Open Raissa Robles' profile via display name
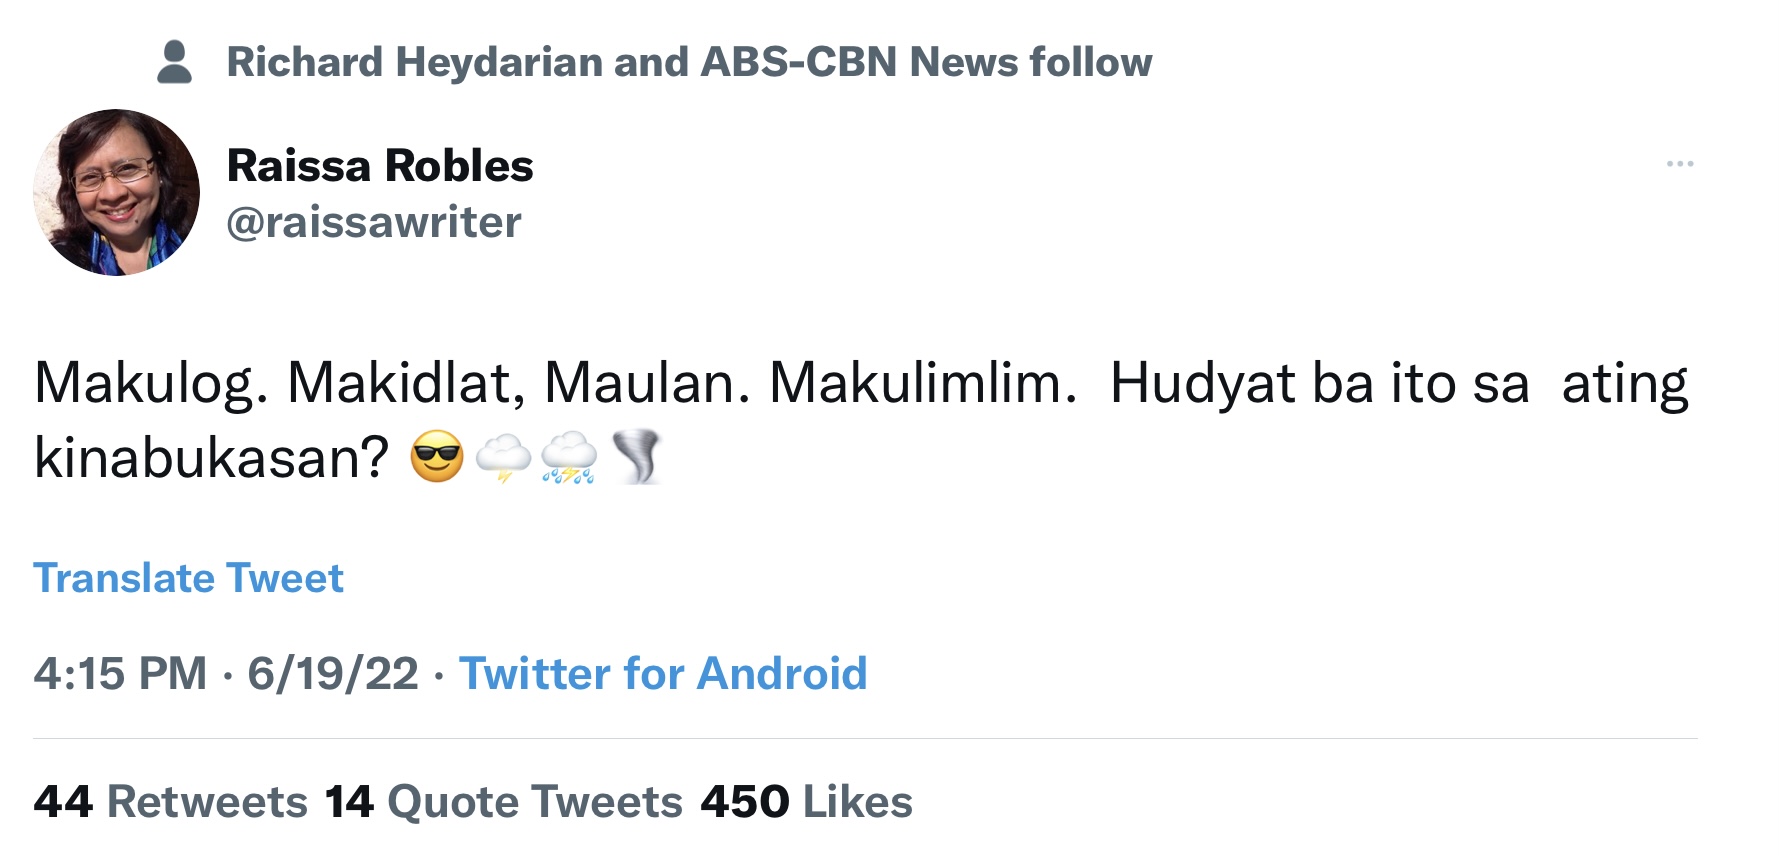Viewport: 1779px width, 856px height. click(x=381, y=165)
